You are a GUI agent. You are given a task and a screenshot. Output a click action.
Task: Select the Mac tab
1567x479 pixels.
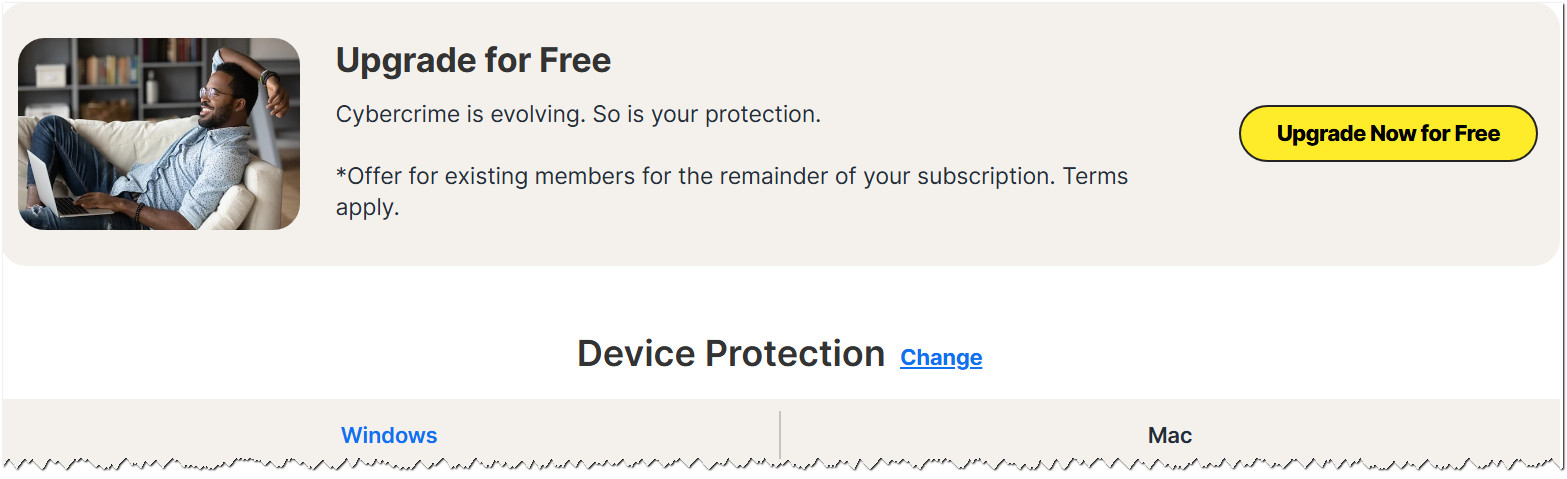1169,436
